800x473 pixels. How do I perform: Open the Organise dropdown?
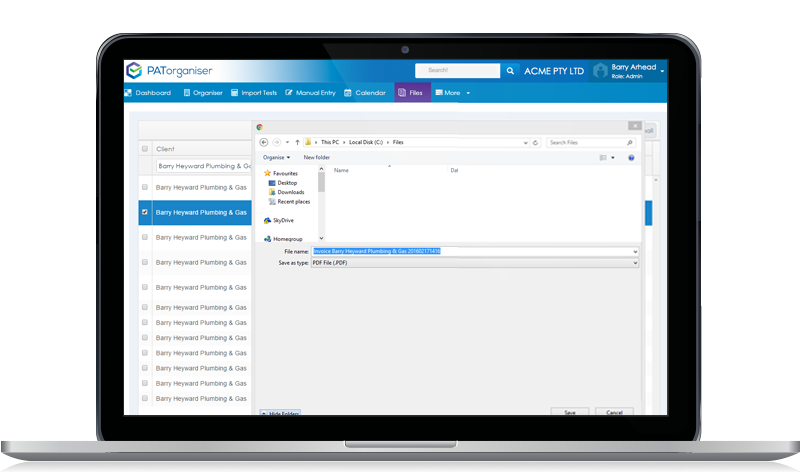[x=277, y=158]
